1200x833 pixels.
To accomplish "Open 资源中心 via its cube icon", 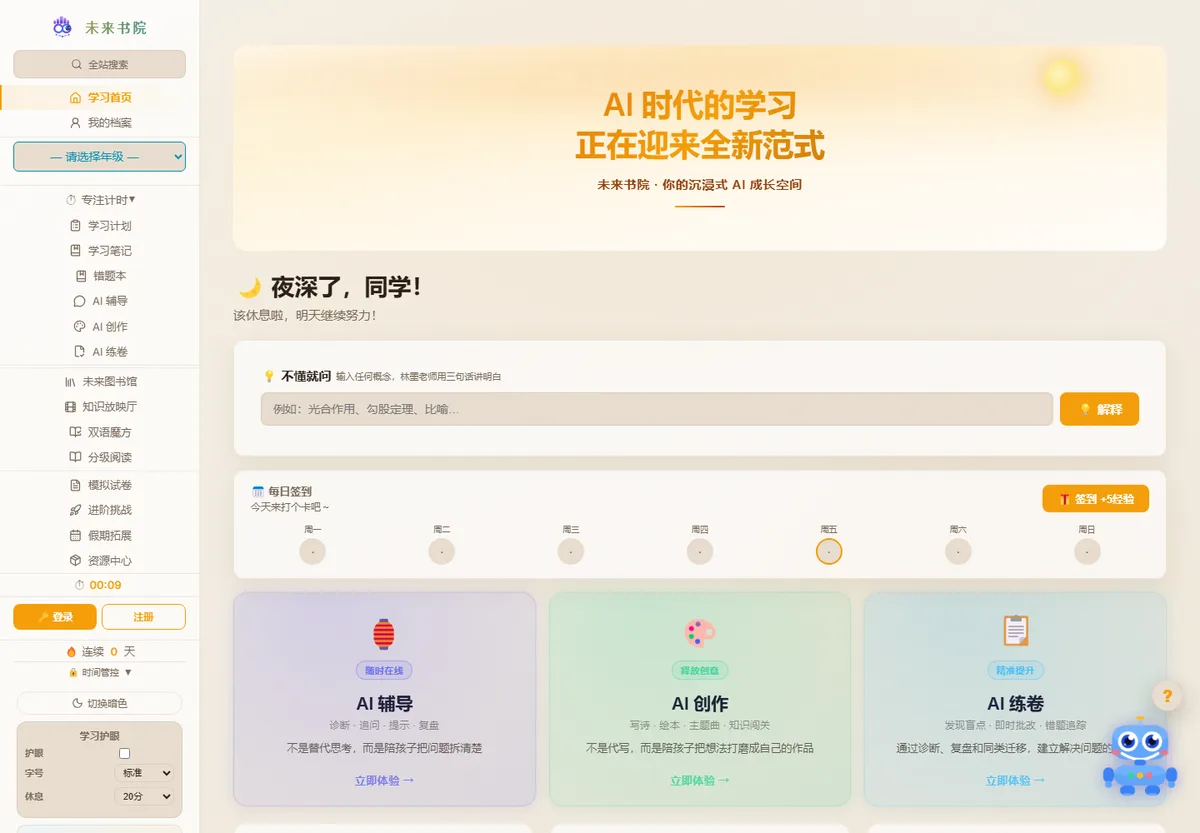I will point(75,561).
